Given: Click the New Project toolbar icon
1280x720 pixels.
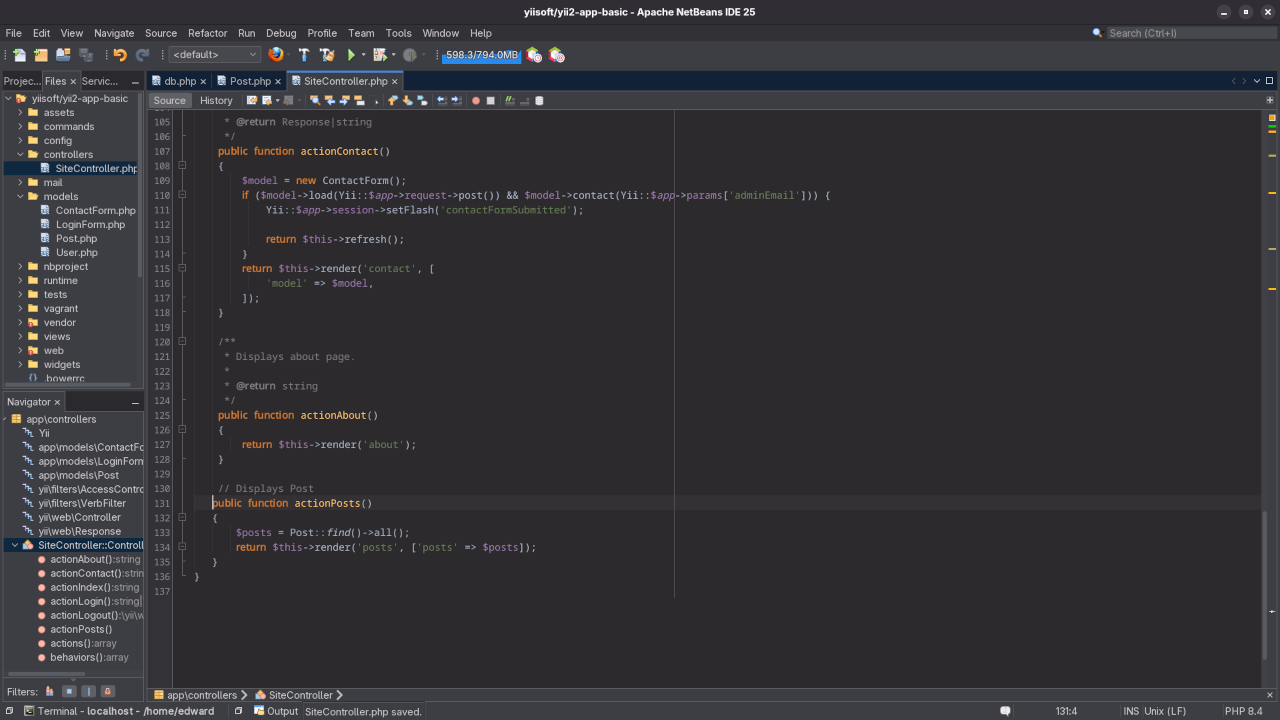Looking at the screenshot, I should (x=41, y=55).
